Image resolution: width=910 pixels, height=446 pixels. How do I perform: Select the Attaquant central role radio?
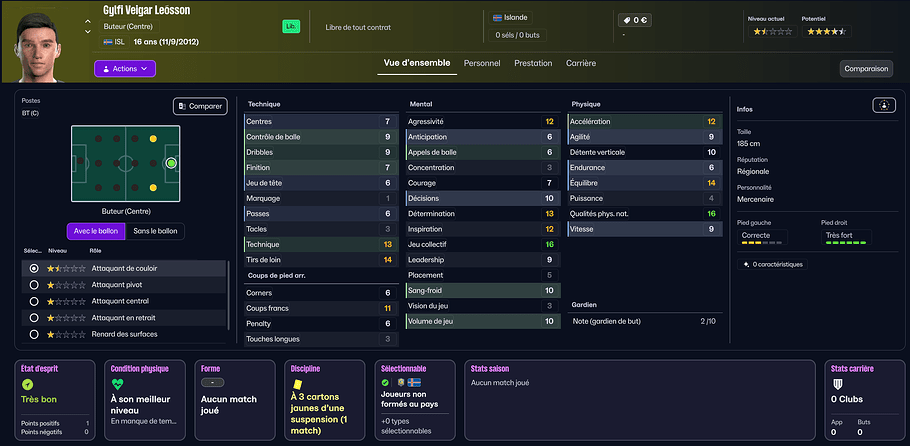35,301
